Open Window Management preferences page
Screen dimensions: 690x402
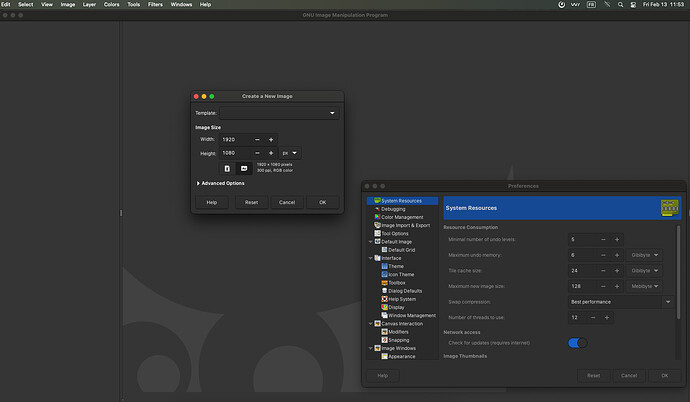click(x=411, y=315)
